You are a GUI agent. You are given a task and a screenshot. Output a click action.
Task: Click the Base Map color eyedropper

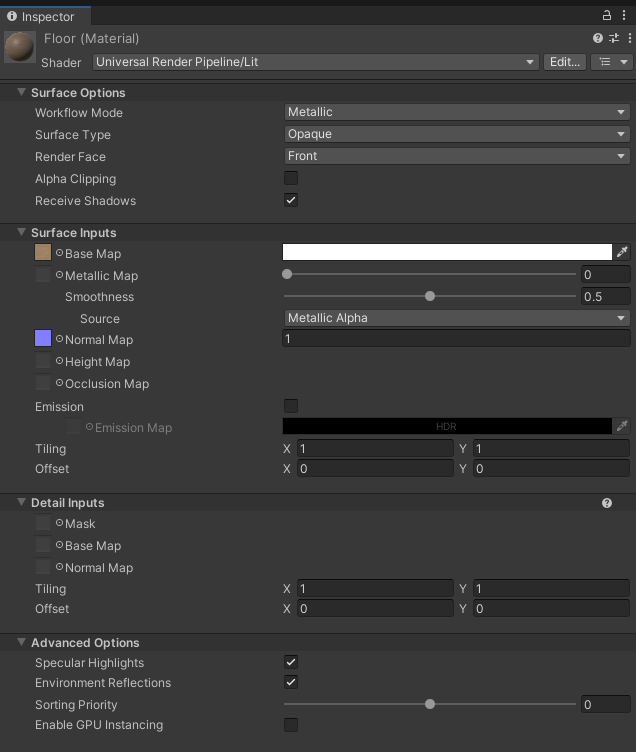pos(622,252)
